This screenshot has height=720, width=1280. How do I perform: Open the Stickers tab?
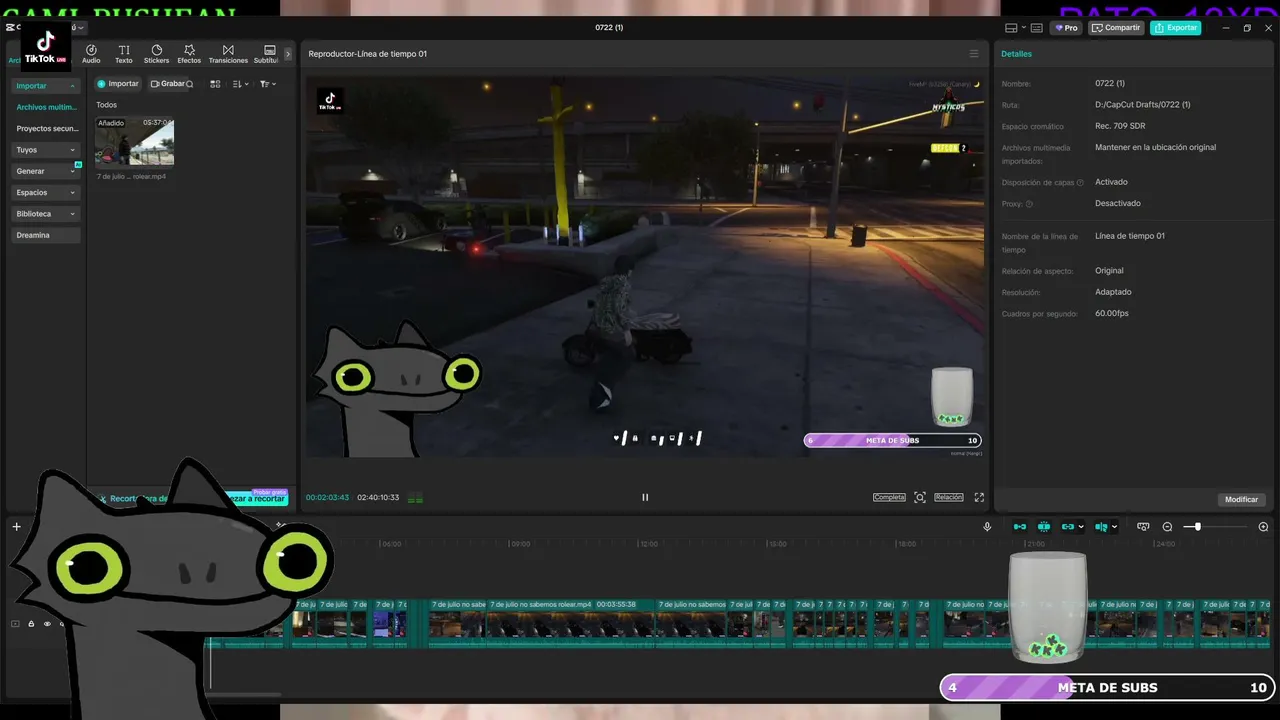[x=156, y=54]
